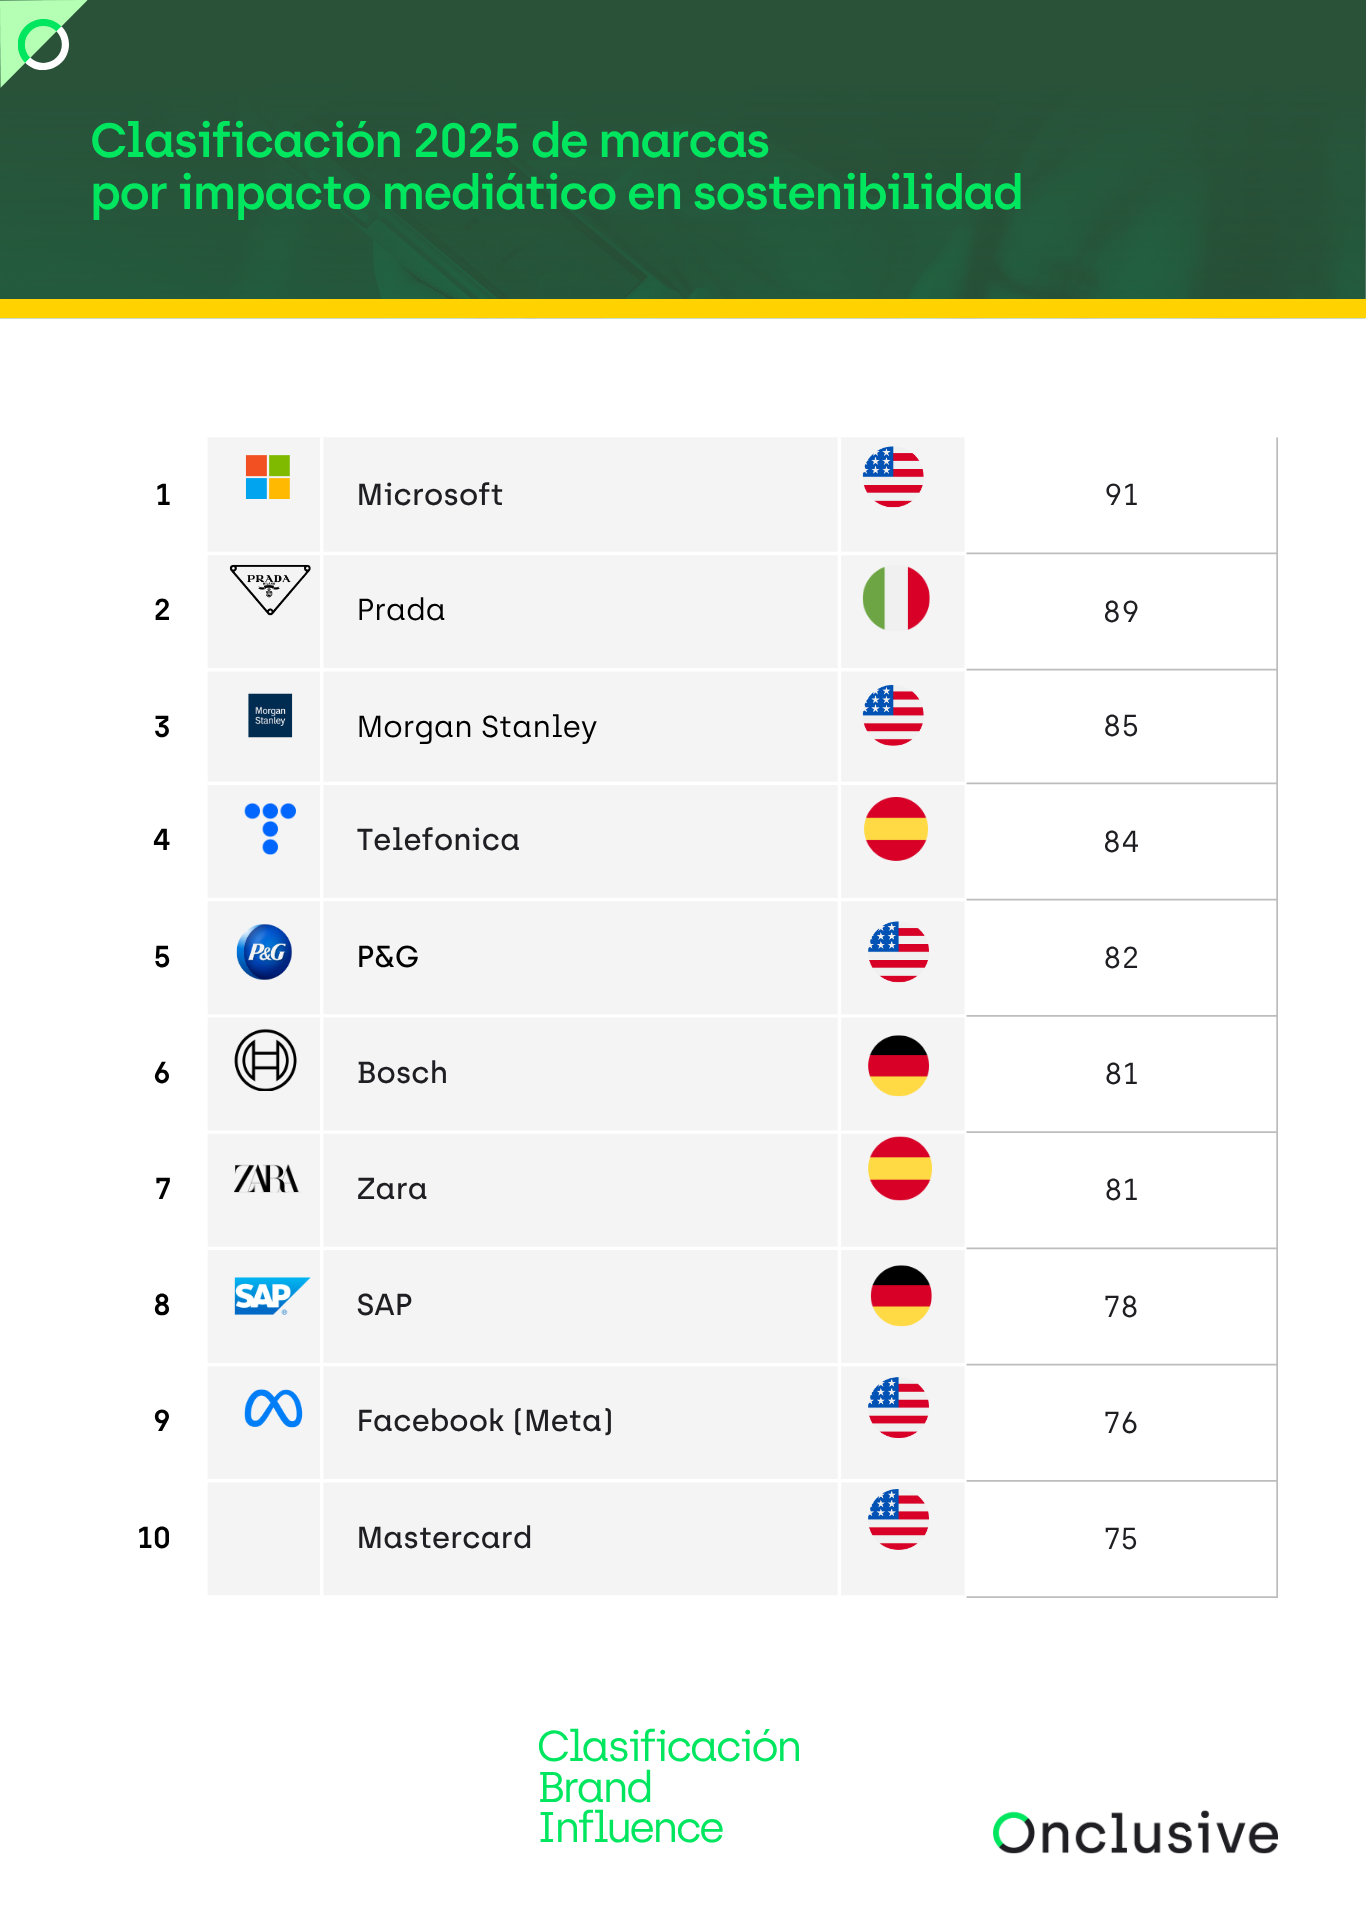
Task: Click the Telefonica blue dots logo
Action: (x=270, y=828)
